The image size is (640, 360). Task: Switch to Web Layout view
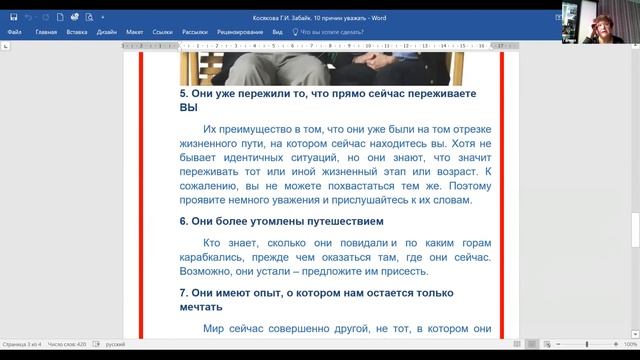coord(547,344)
